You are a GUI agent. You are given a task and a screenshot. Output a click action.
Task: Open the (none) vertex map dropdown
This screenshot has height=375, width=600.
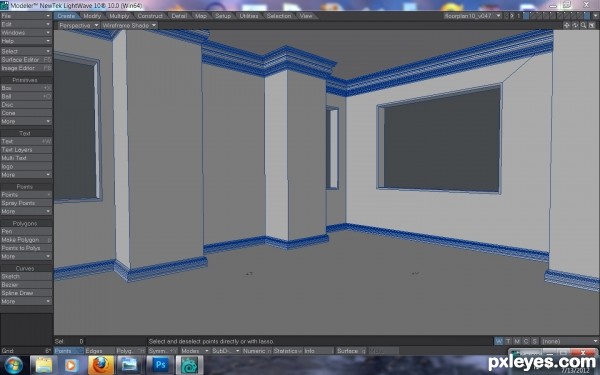coord(570,341)
